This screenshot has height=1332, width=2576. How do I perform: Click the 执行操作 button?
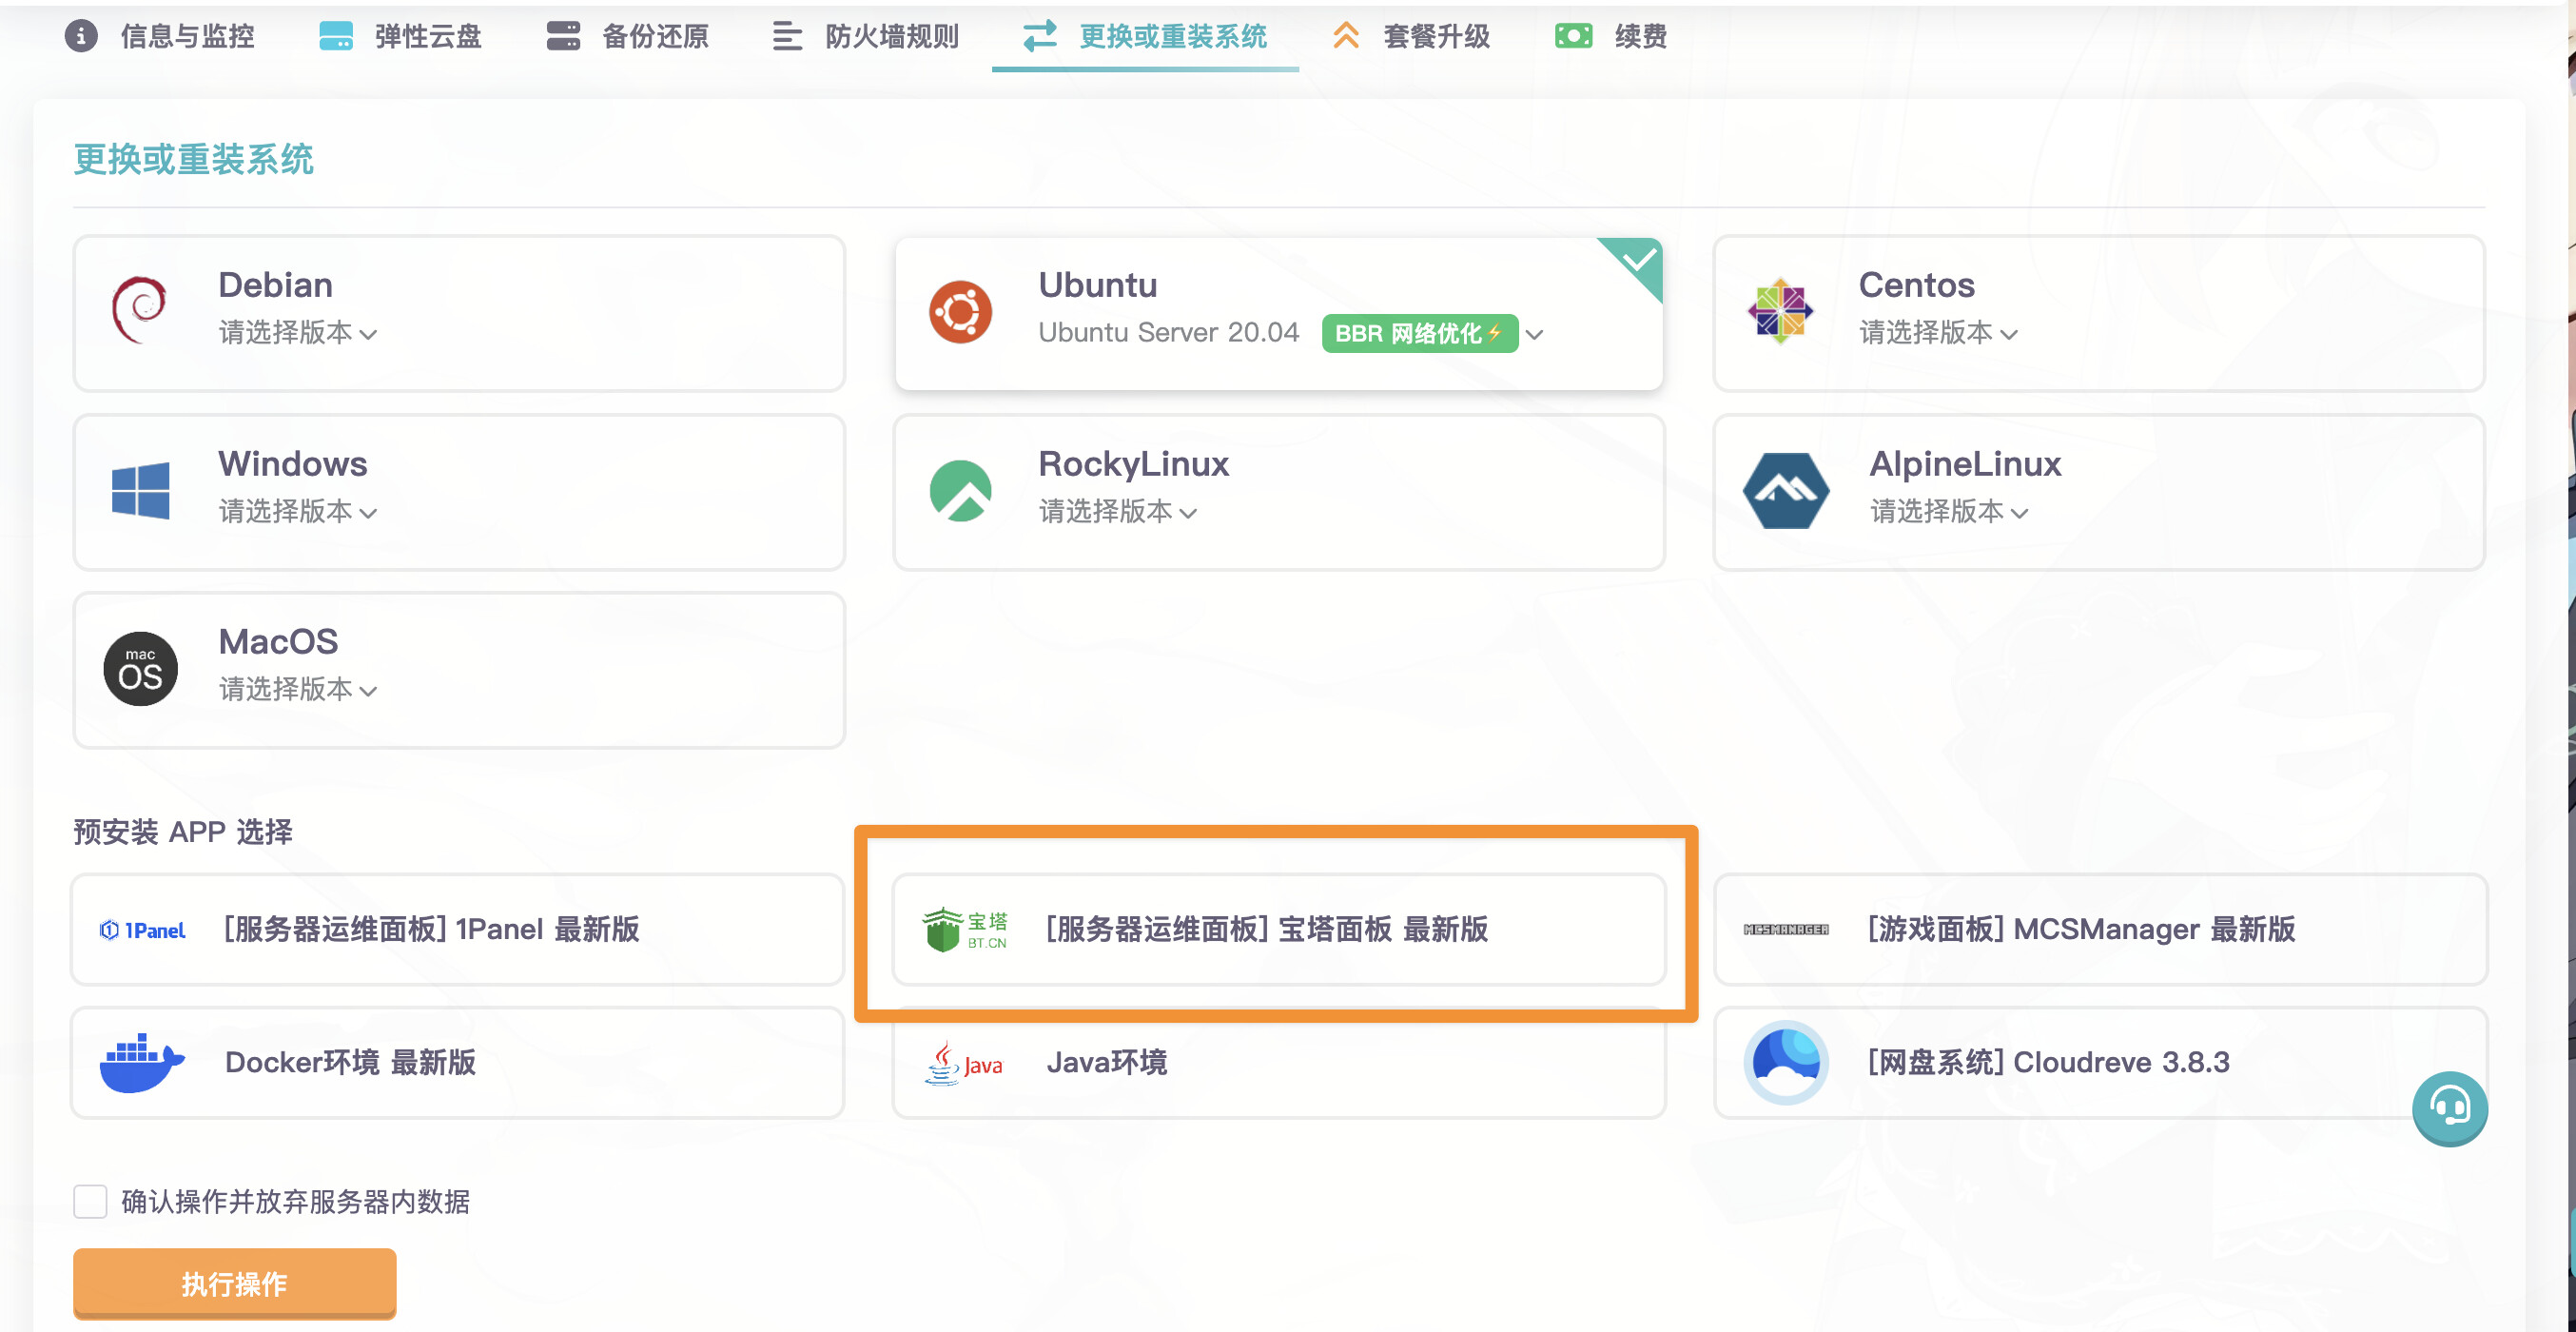pos(235,1283)
